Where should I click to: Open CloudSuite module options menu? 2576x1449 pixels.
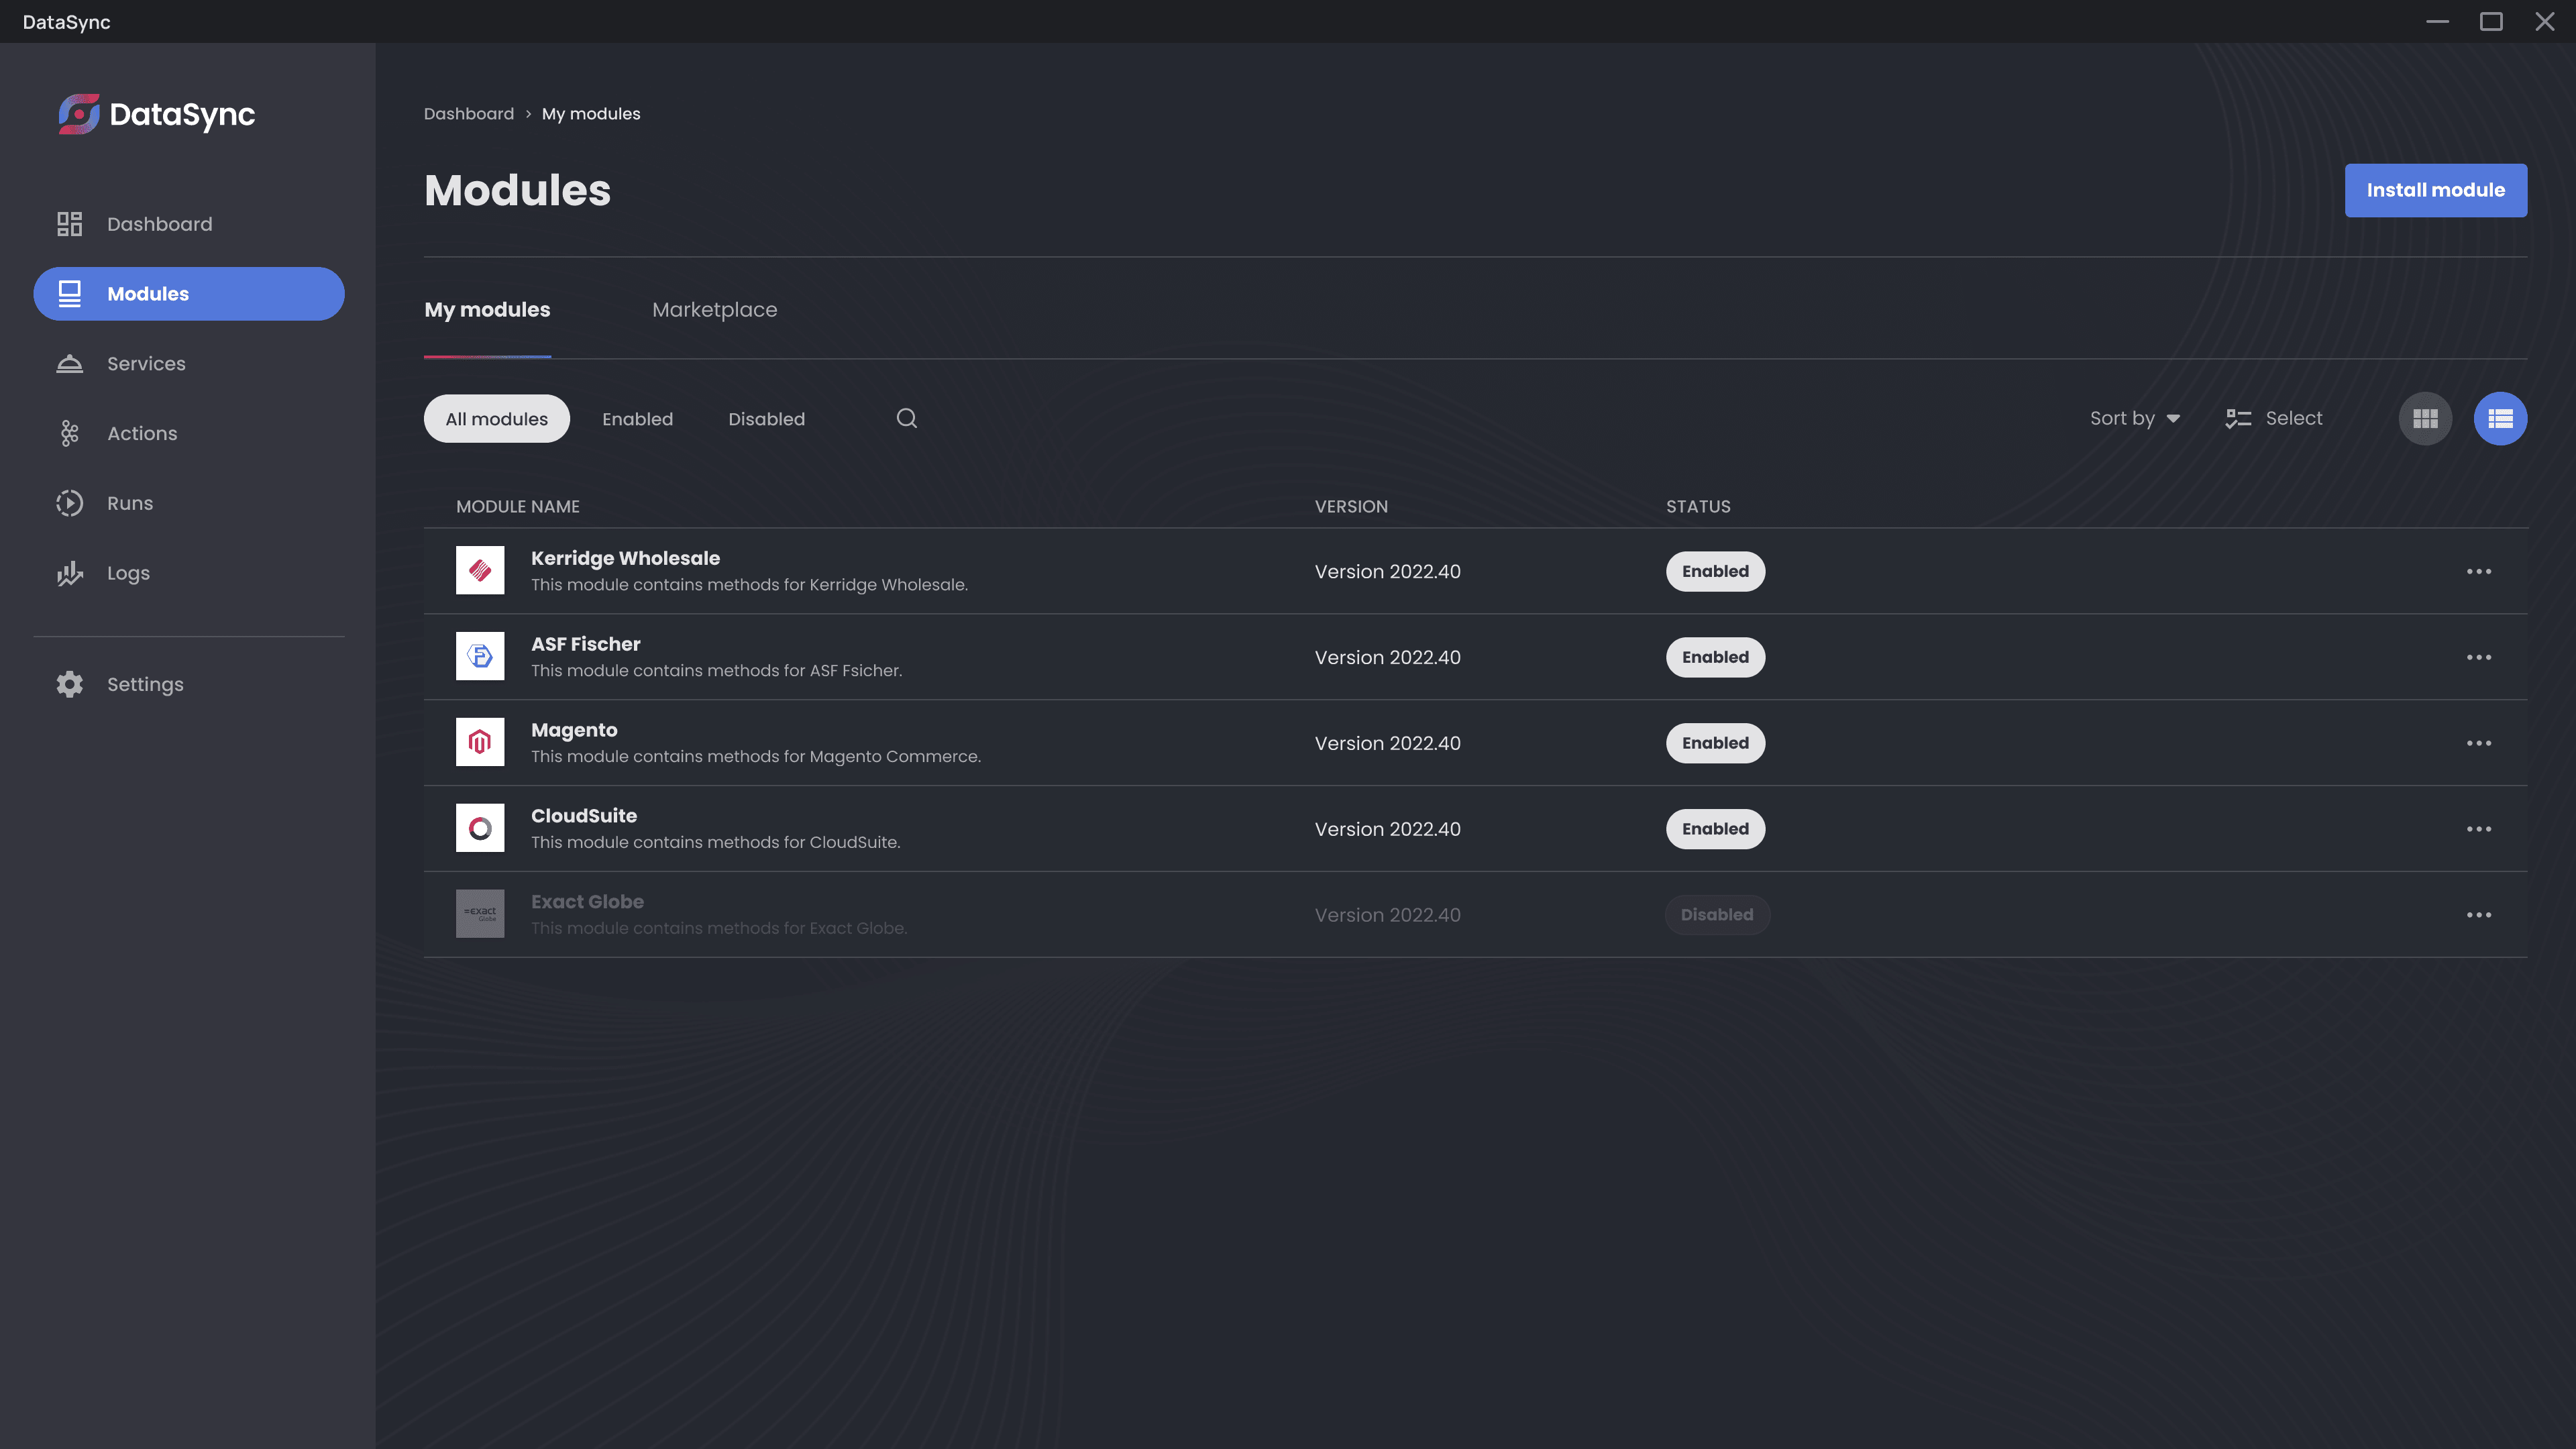[x=2479, y=828]
